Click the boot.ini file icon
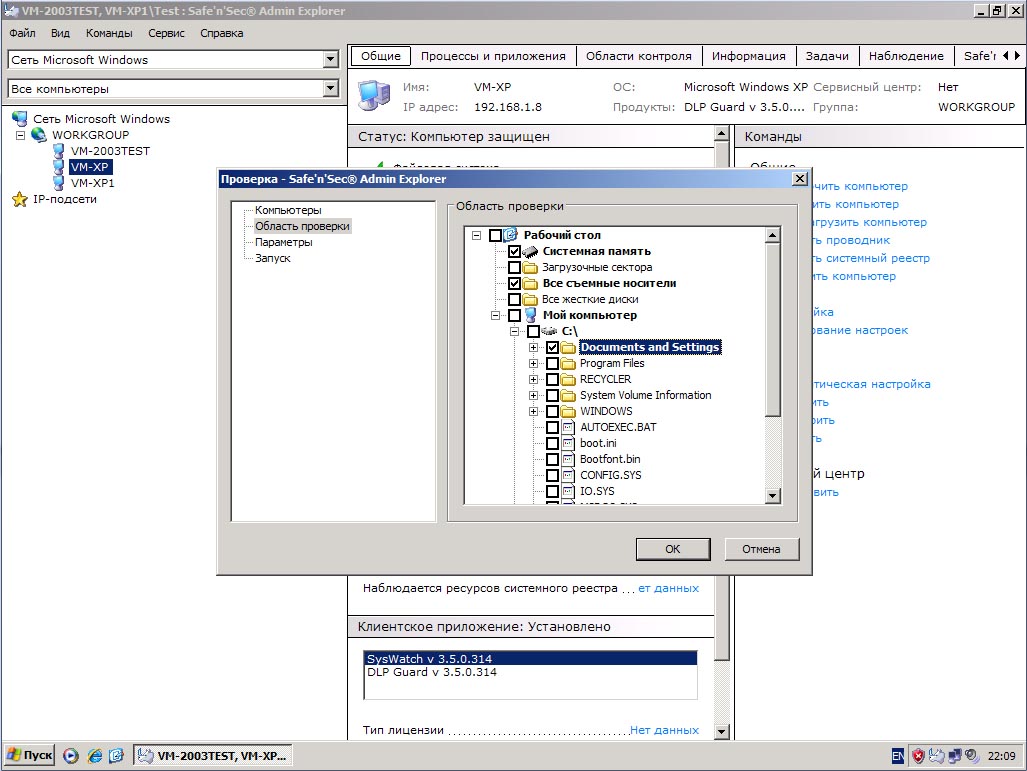The width and height of the screenshot is (1027, 771). point(569,443)
